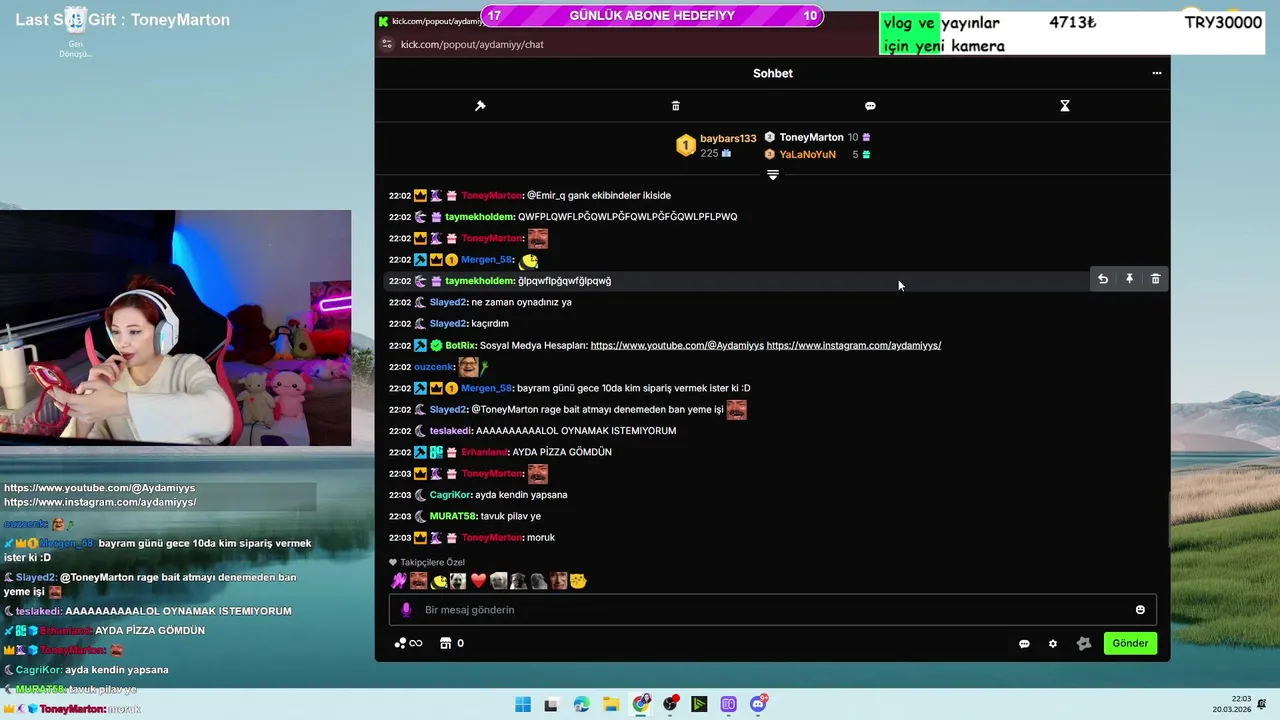
Task: Open the Windows Start menu
Action: tap(523, 704)
